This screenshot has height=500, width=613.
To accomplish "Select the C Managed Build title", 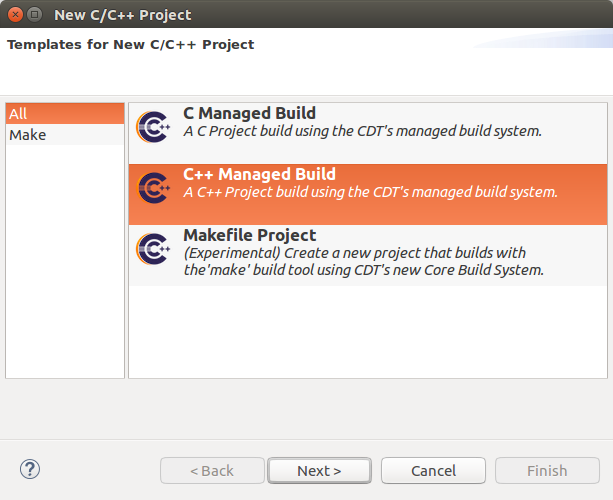I will tap(249, 114).
